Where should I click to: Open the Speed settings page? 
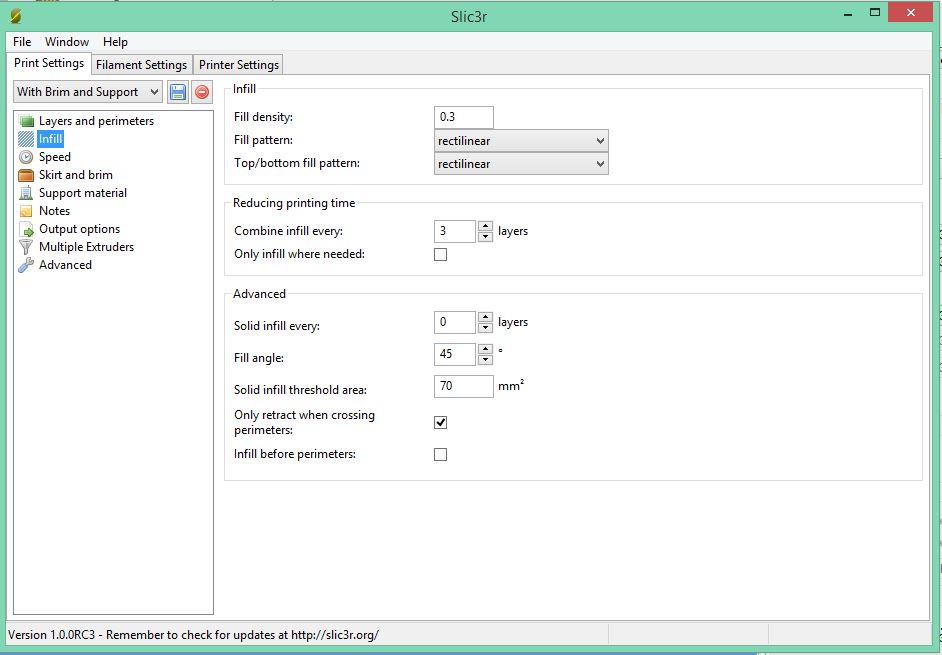54,157
